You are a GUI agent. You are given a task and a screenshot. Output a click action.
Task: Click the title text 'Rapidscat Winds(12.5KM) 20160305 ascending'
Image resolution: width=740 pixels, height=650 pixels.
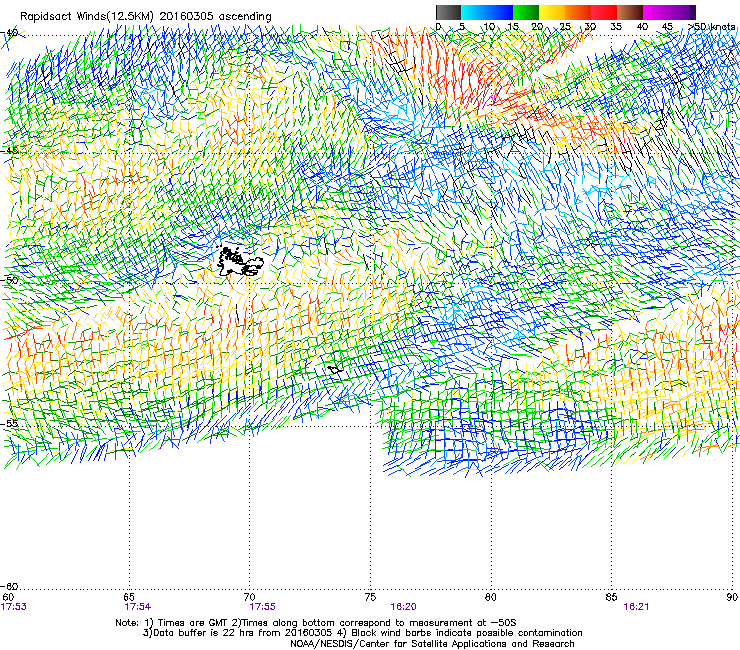[146, 17]
